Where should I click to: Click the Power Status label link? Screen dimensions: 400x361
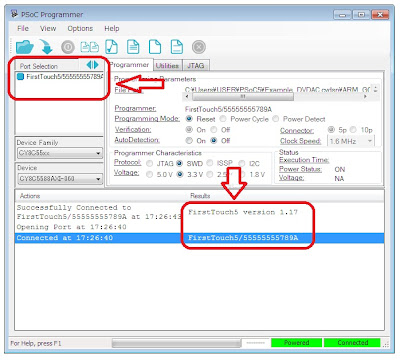tap(300, 169)
